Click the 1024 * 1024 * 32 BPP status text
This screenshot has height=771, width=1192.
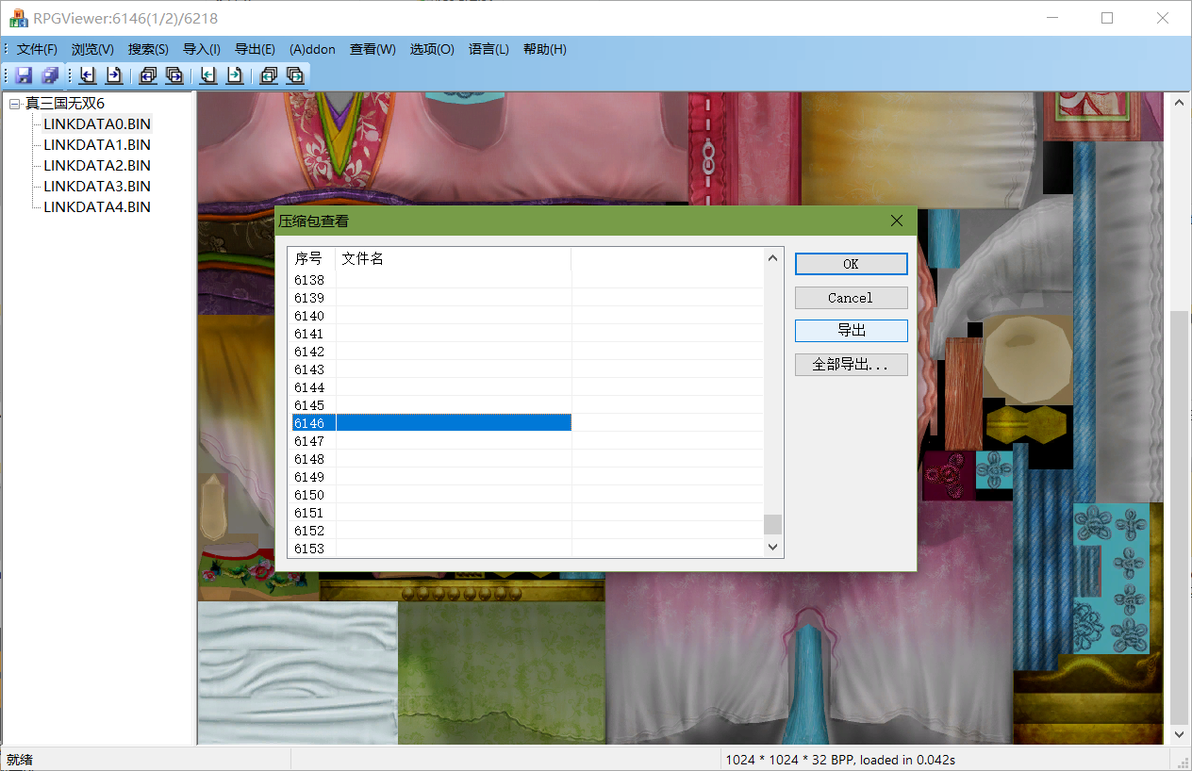pos(840,760)
